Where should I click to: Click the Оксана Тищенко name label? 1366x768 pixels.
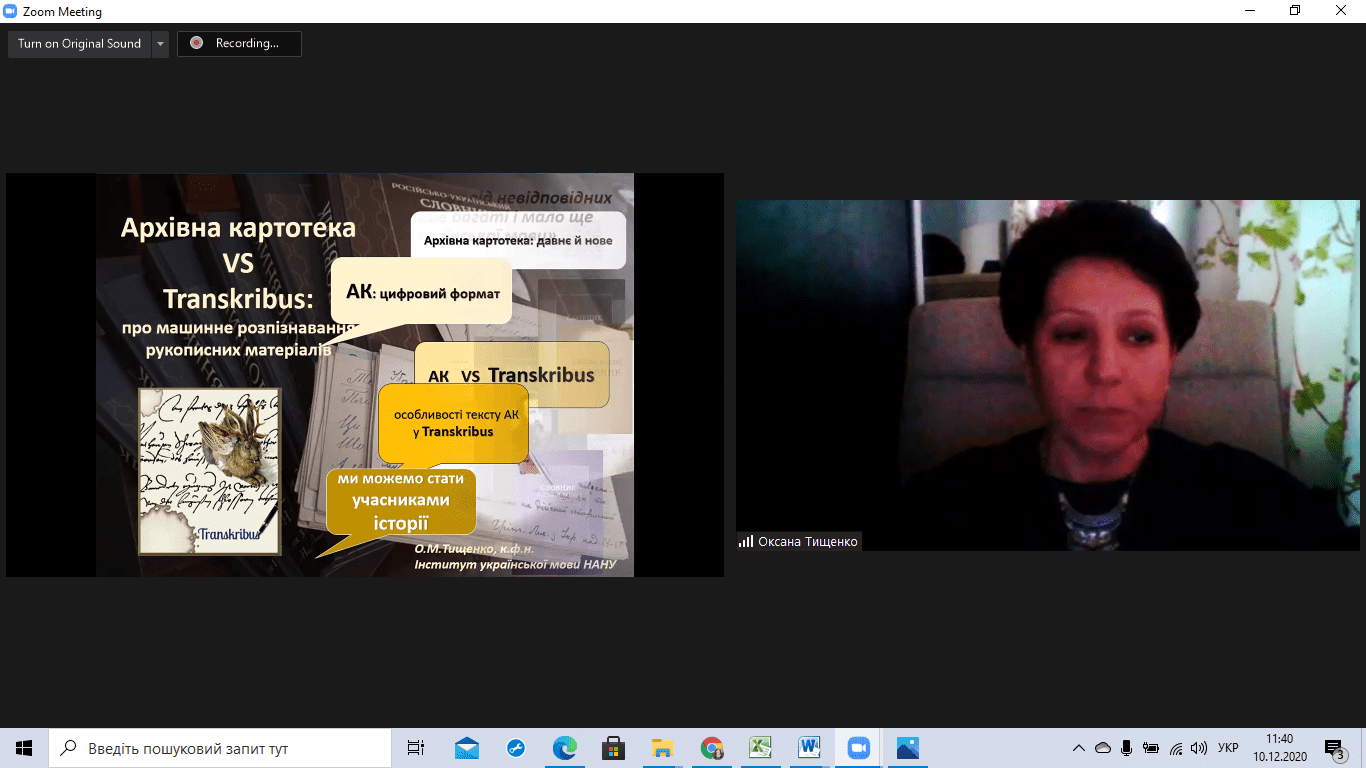(x=807, y=541)
